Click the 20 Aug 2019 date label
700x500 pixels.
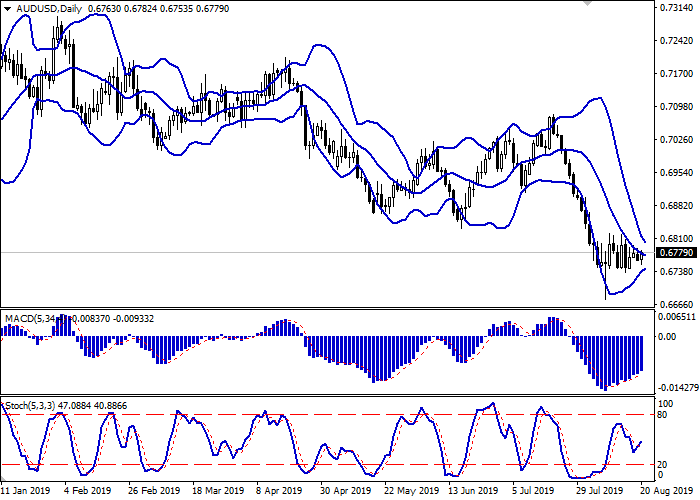[666, 491]
